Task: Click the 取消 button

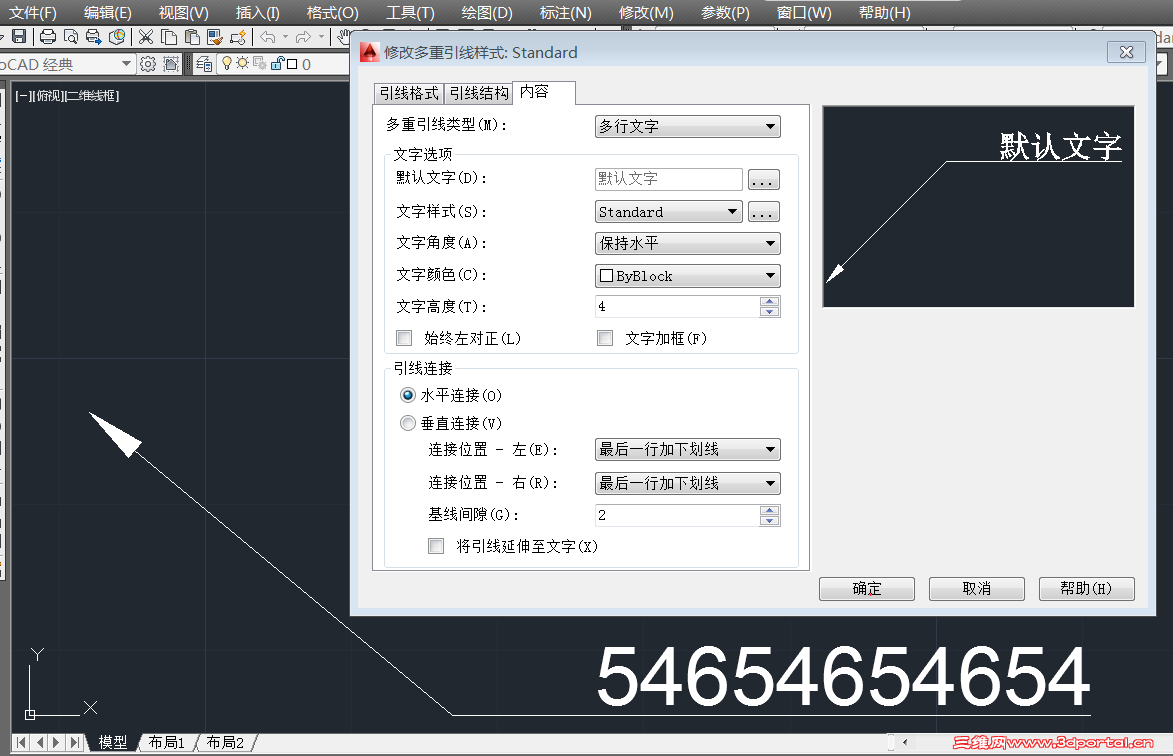Action: tap(977, 588)
